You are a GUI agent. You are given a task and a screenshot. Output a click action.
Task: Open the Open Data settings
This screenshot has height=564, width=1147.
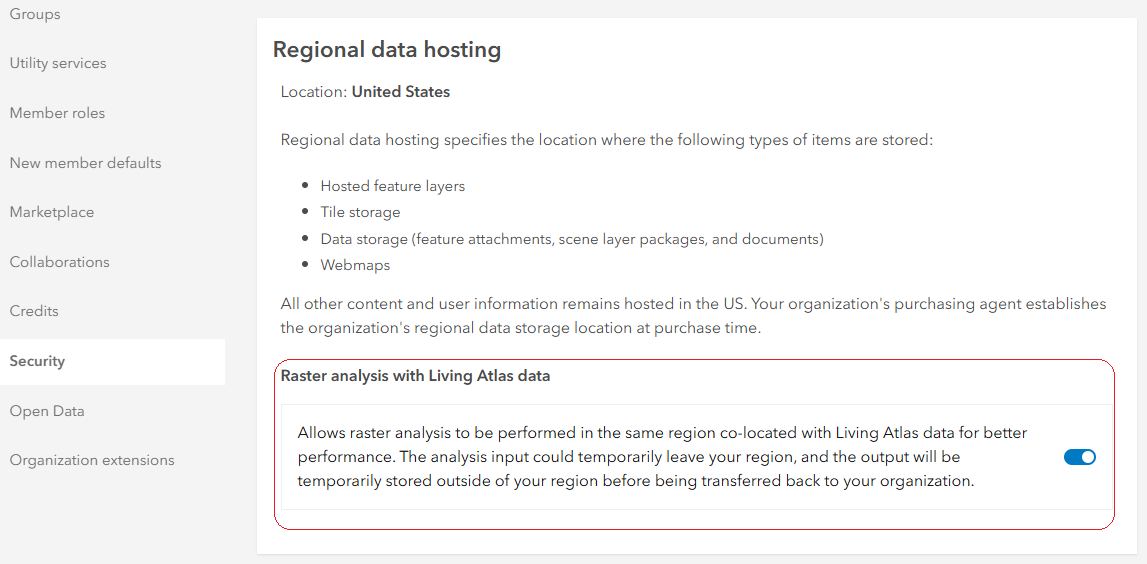(47, 411)
